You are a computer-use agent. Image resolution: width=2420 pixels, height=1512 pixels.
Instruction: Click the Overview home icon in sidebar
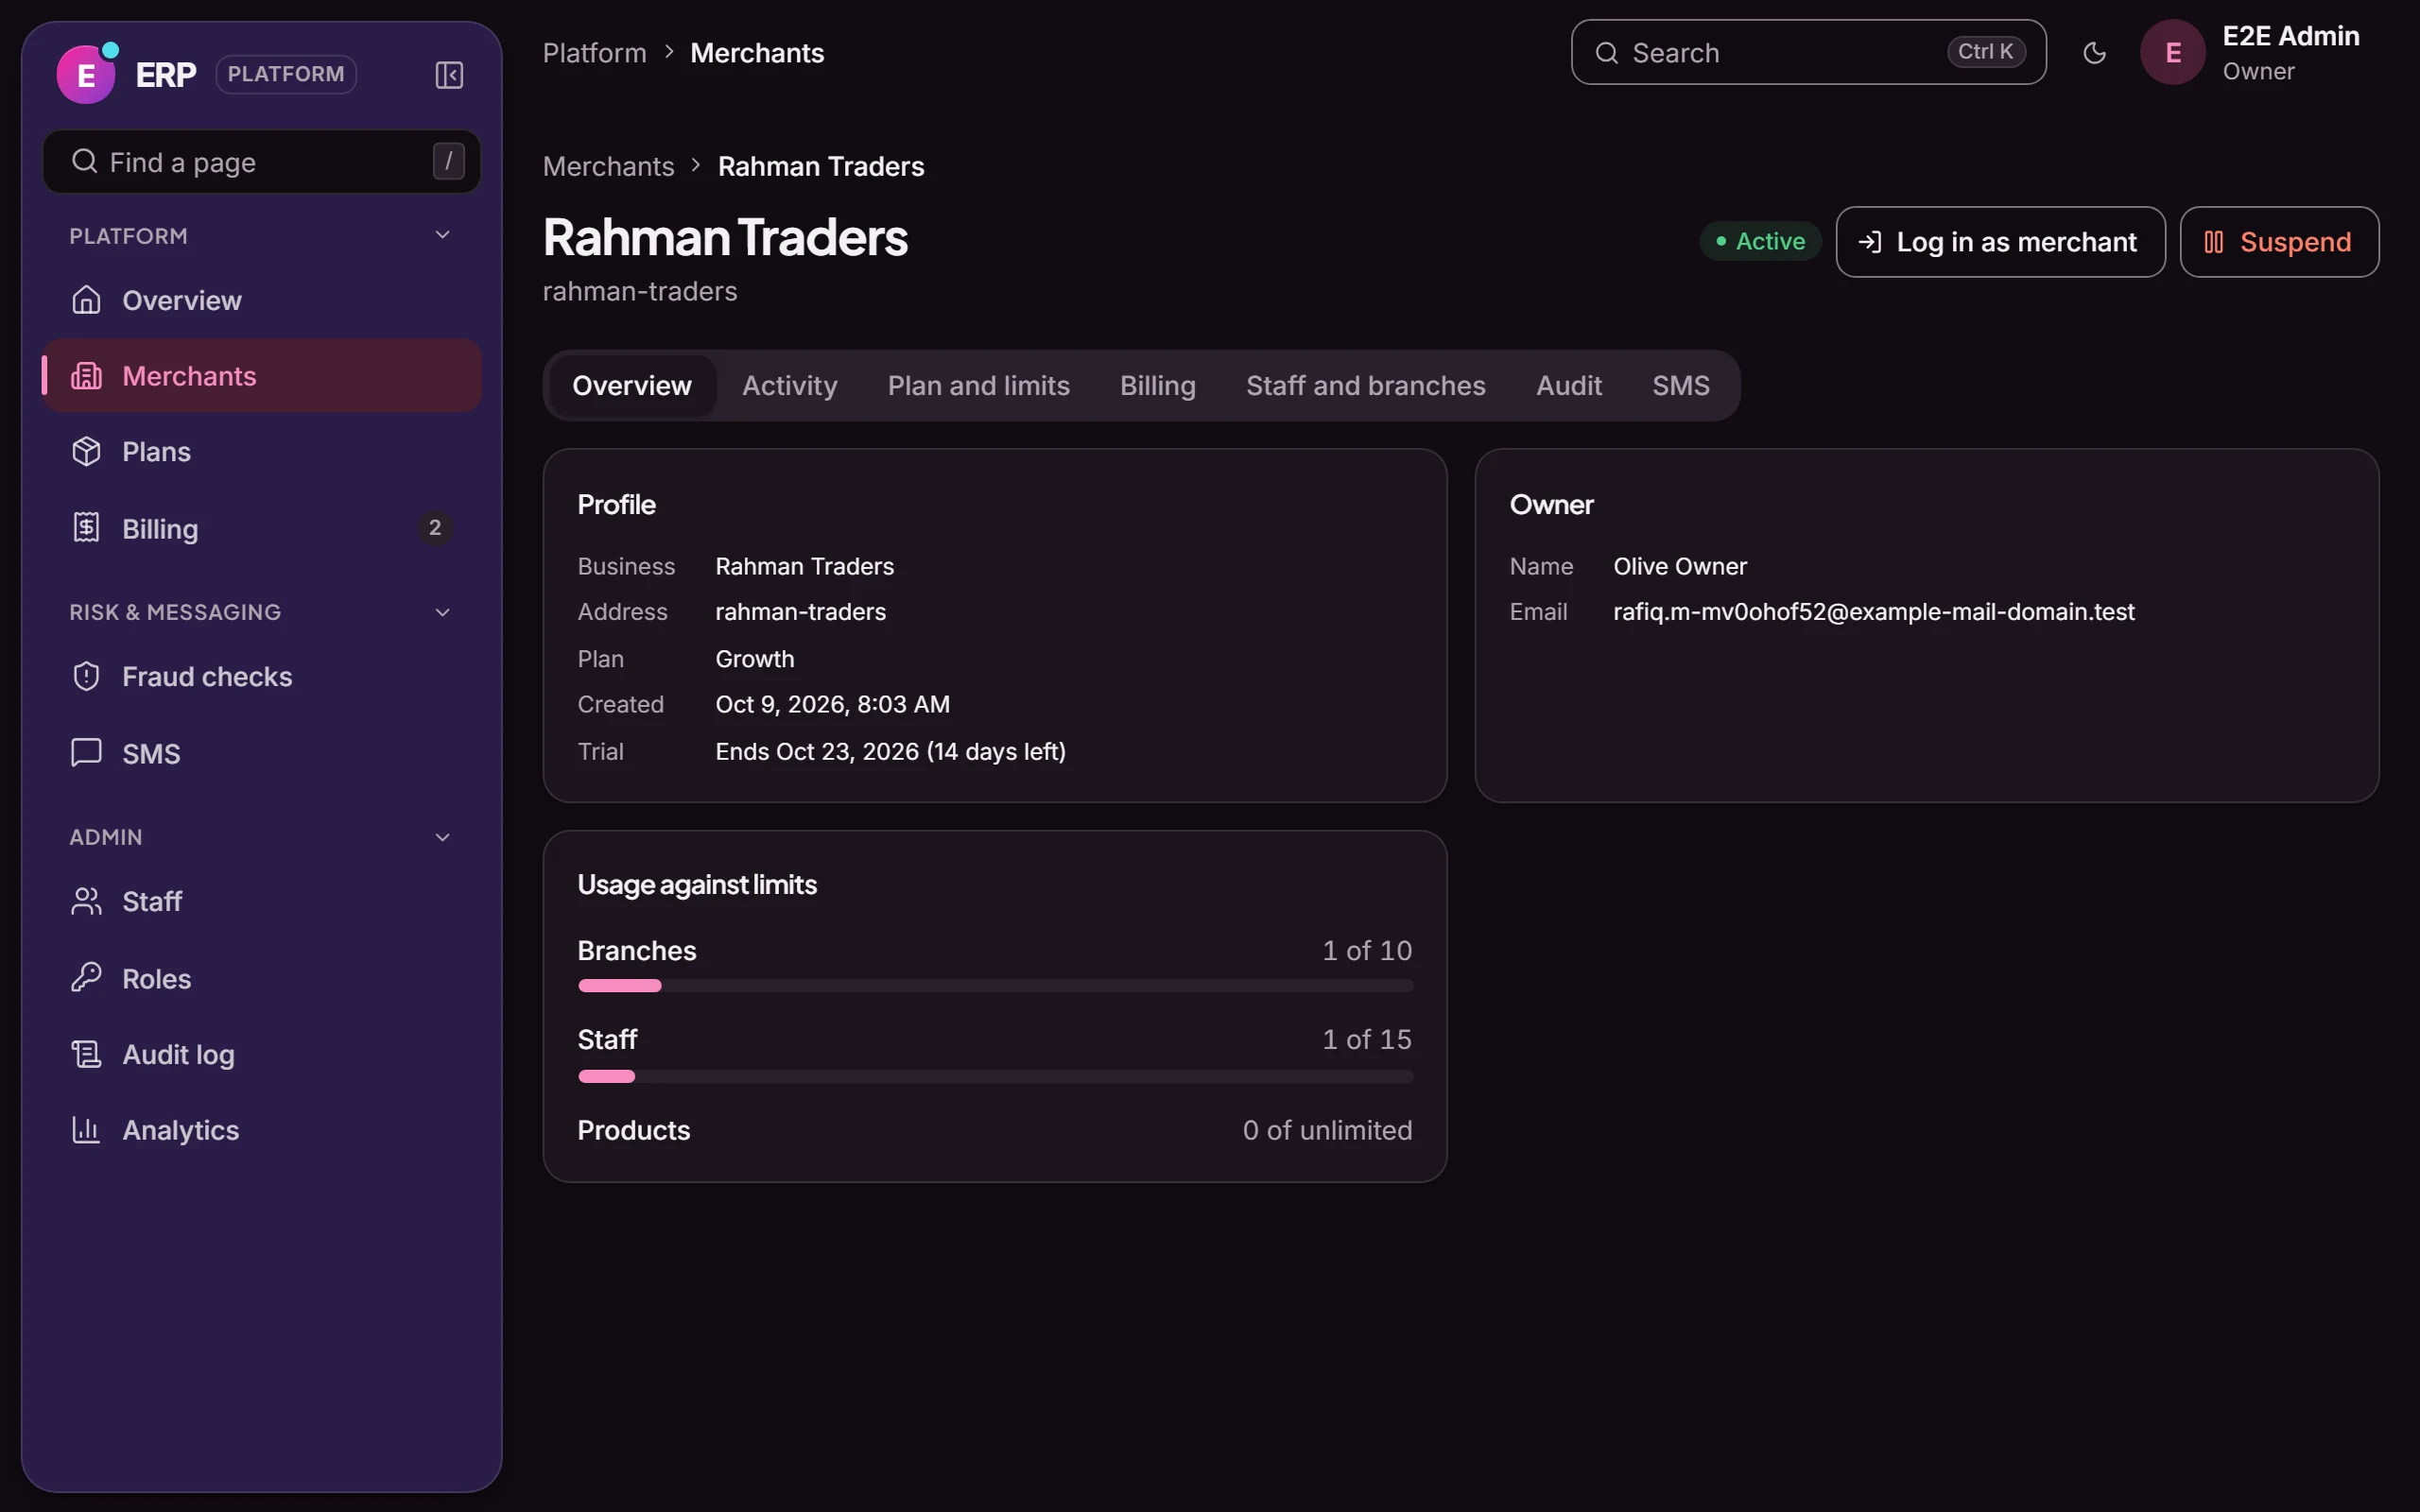[87, 300]
